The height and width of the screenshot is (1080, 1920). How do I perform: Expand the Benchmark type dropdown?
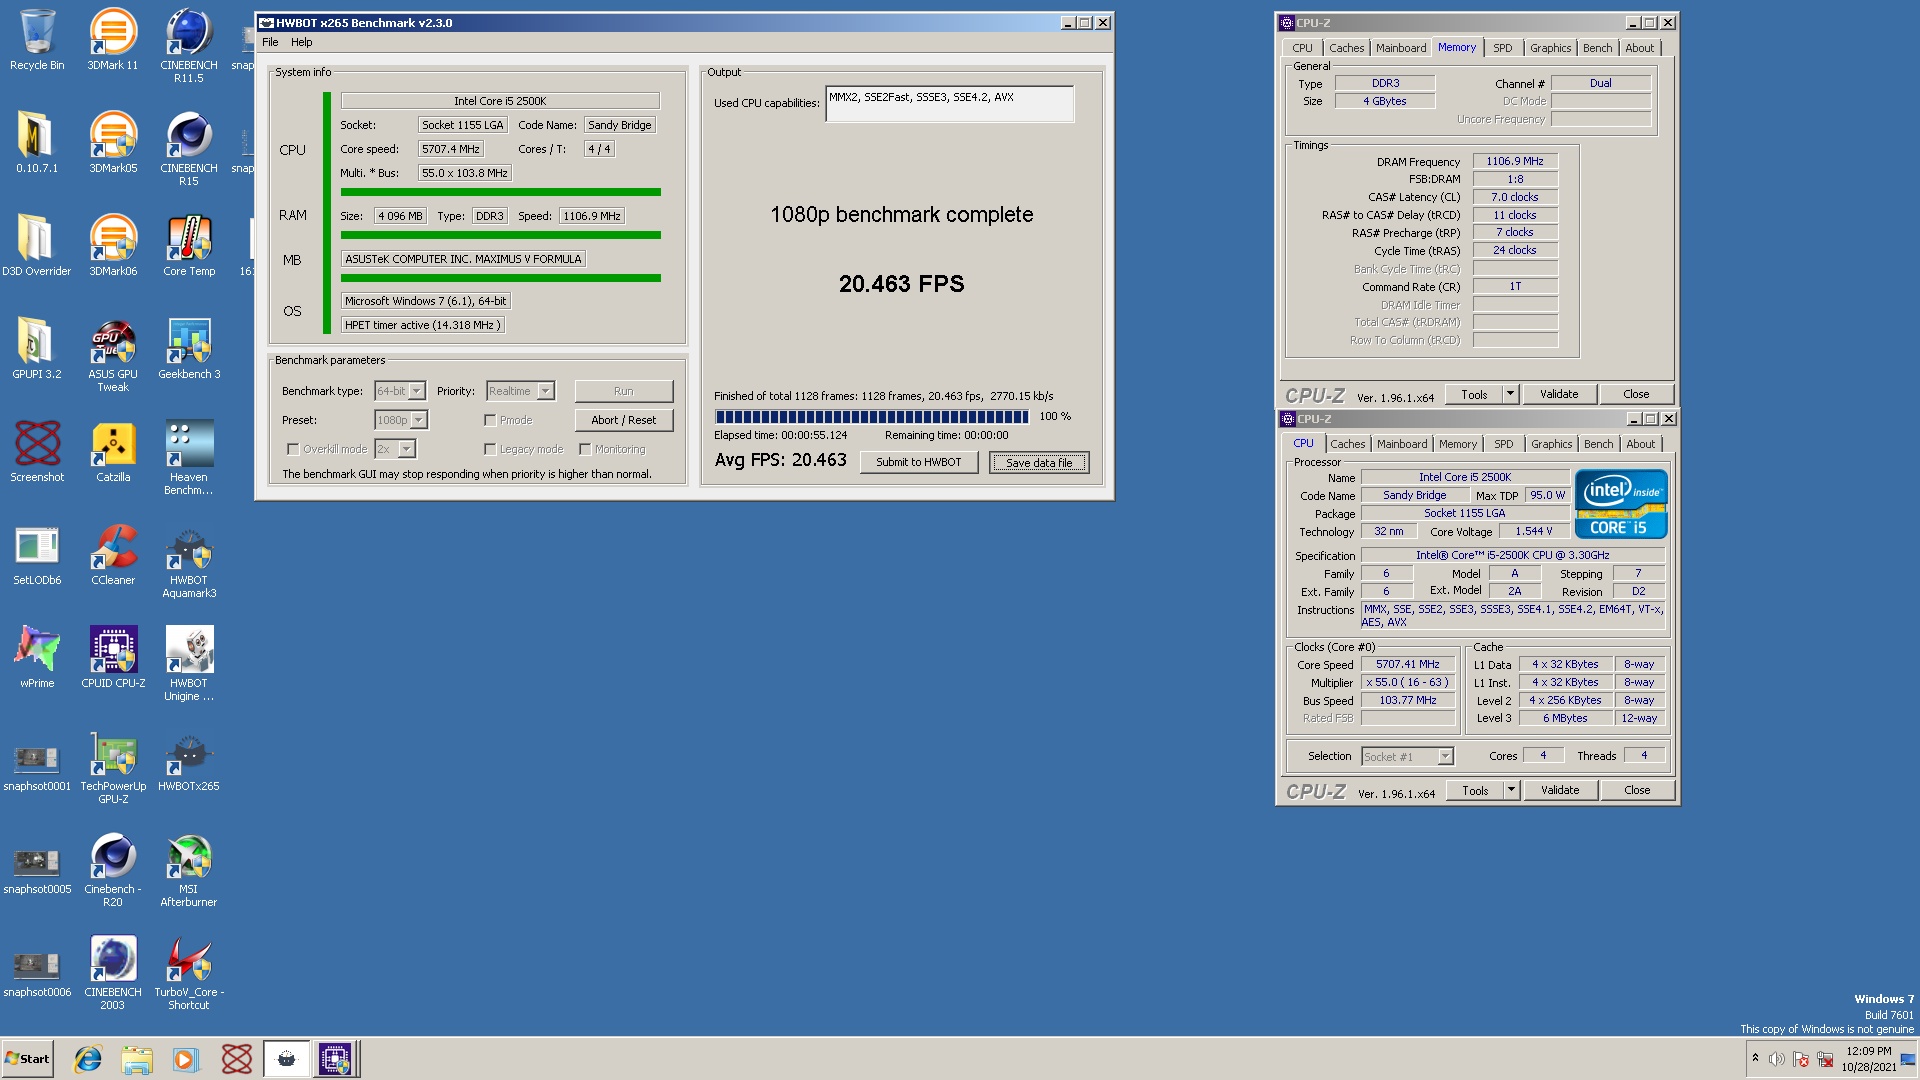(417, 391)
